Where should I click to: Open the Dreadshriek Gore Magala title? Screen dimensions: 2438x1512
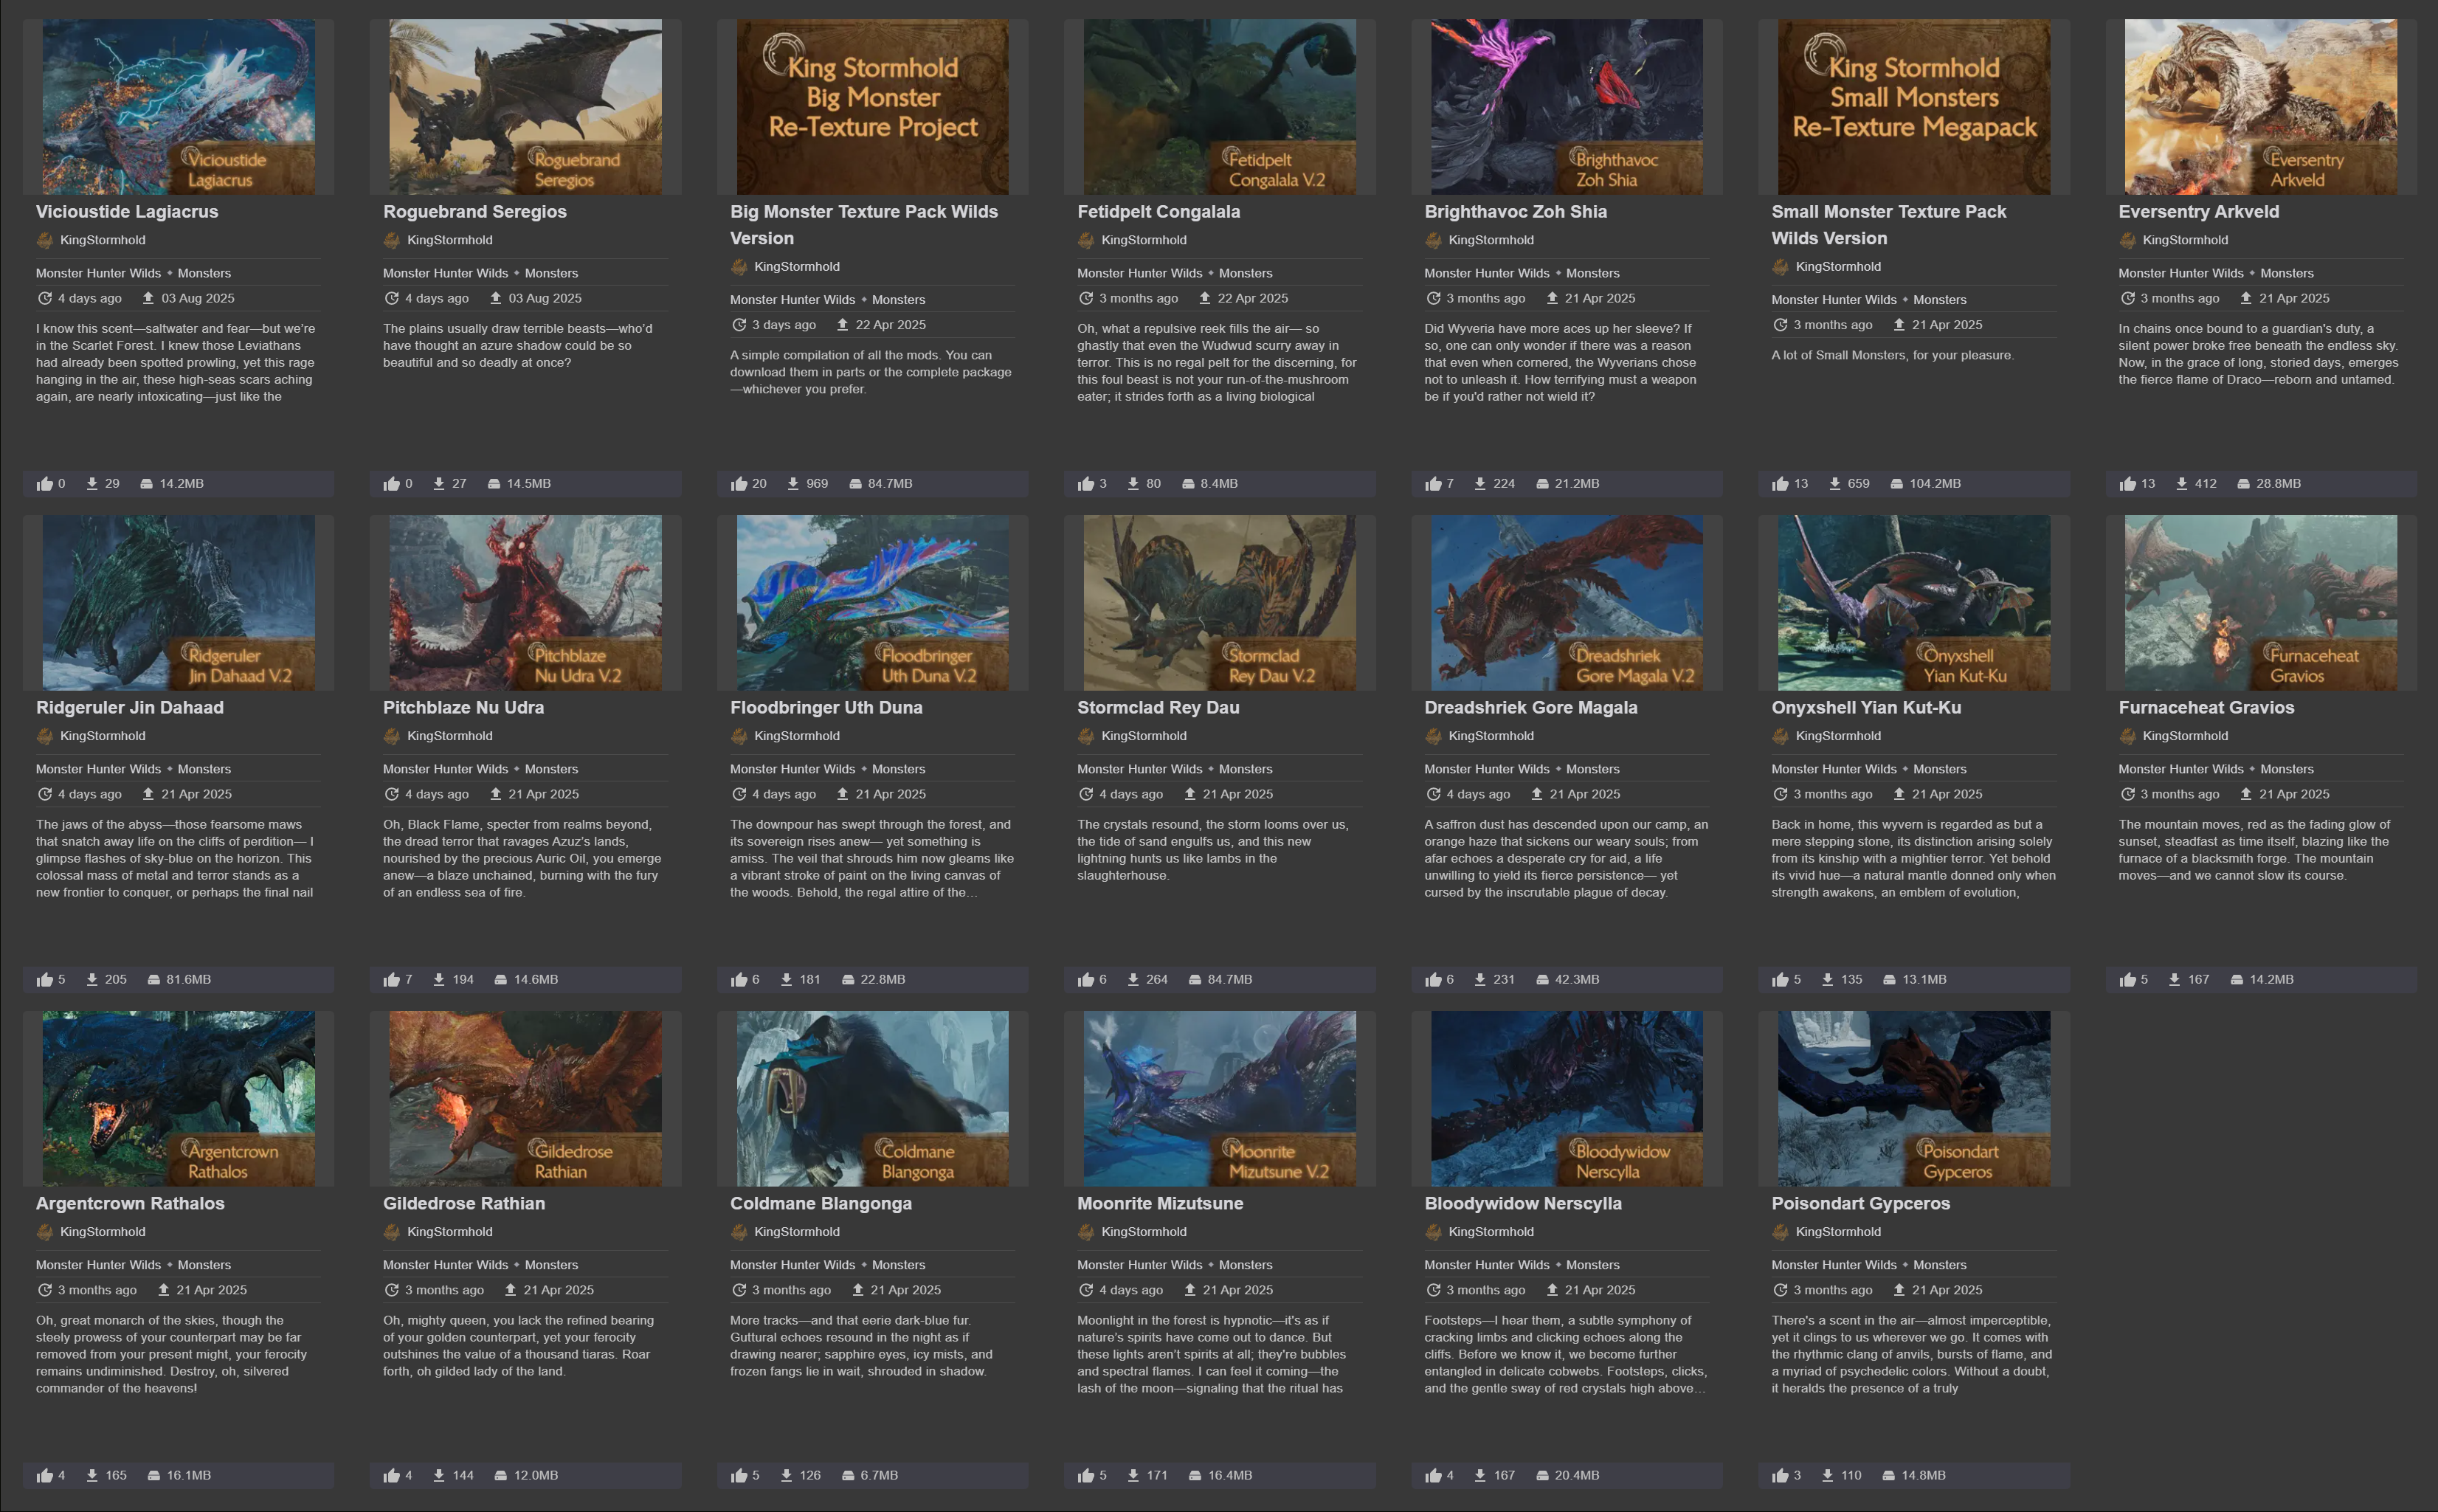pos(1530,707)
